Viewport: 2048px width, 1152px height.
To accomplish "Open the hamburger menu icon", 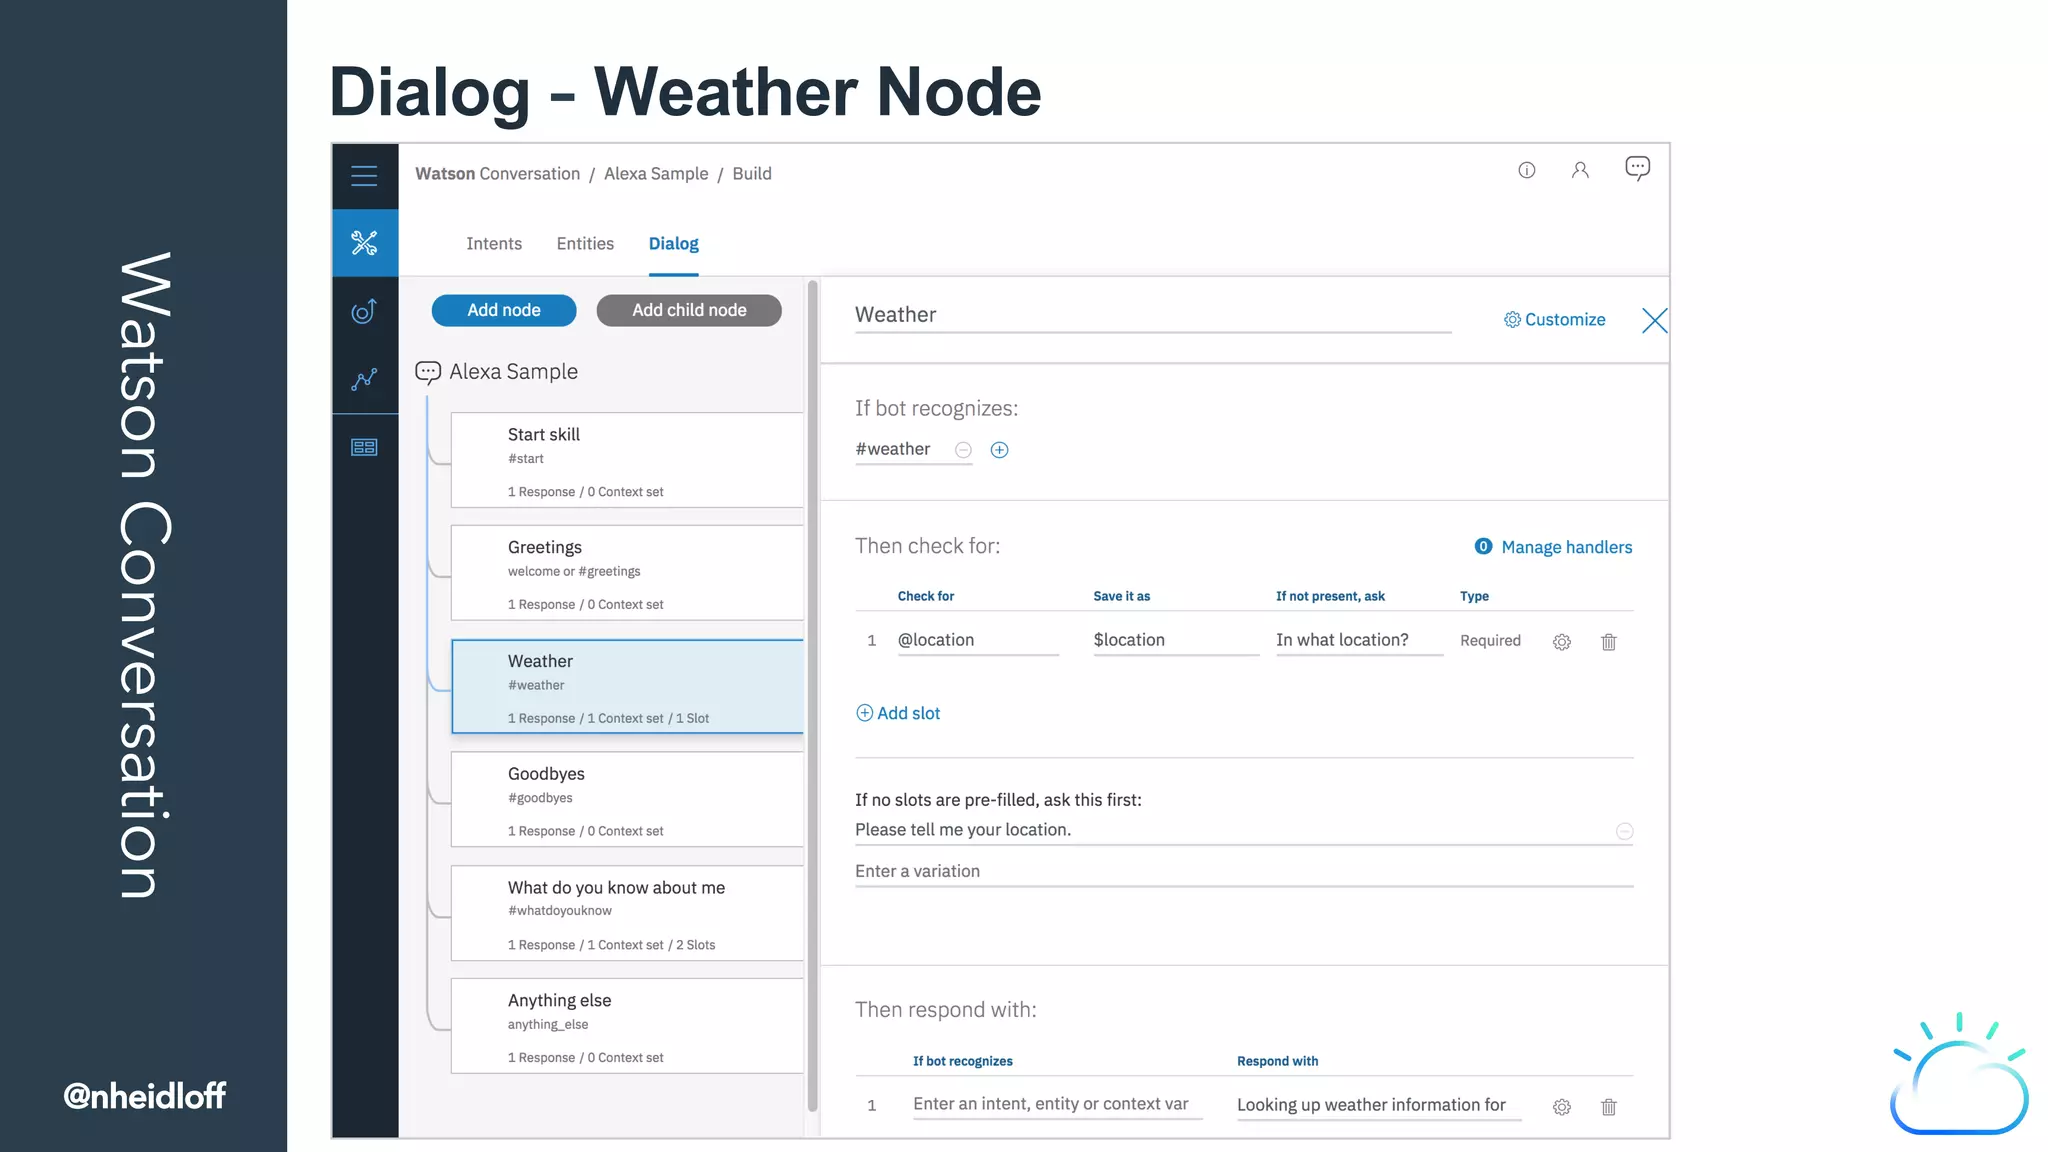I will pyautogui.click(x=364, y=176).
